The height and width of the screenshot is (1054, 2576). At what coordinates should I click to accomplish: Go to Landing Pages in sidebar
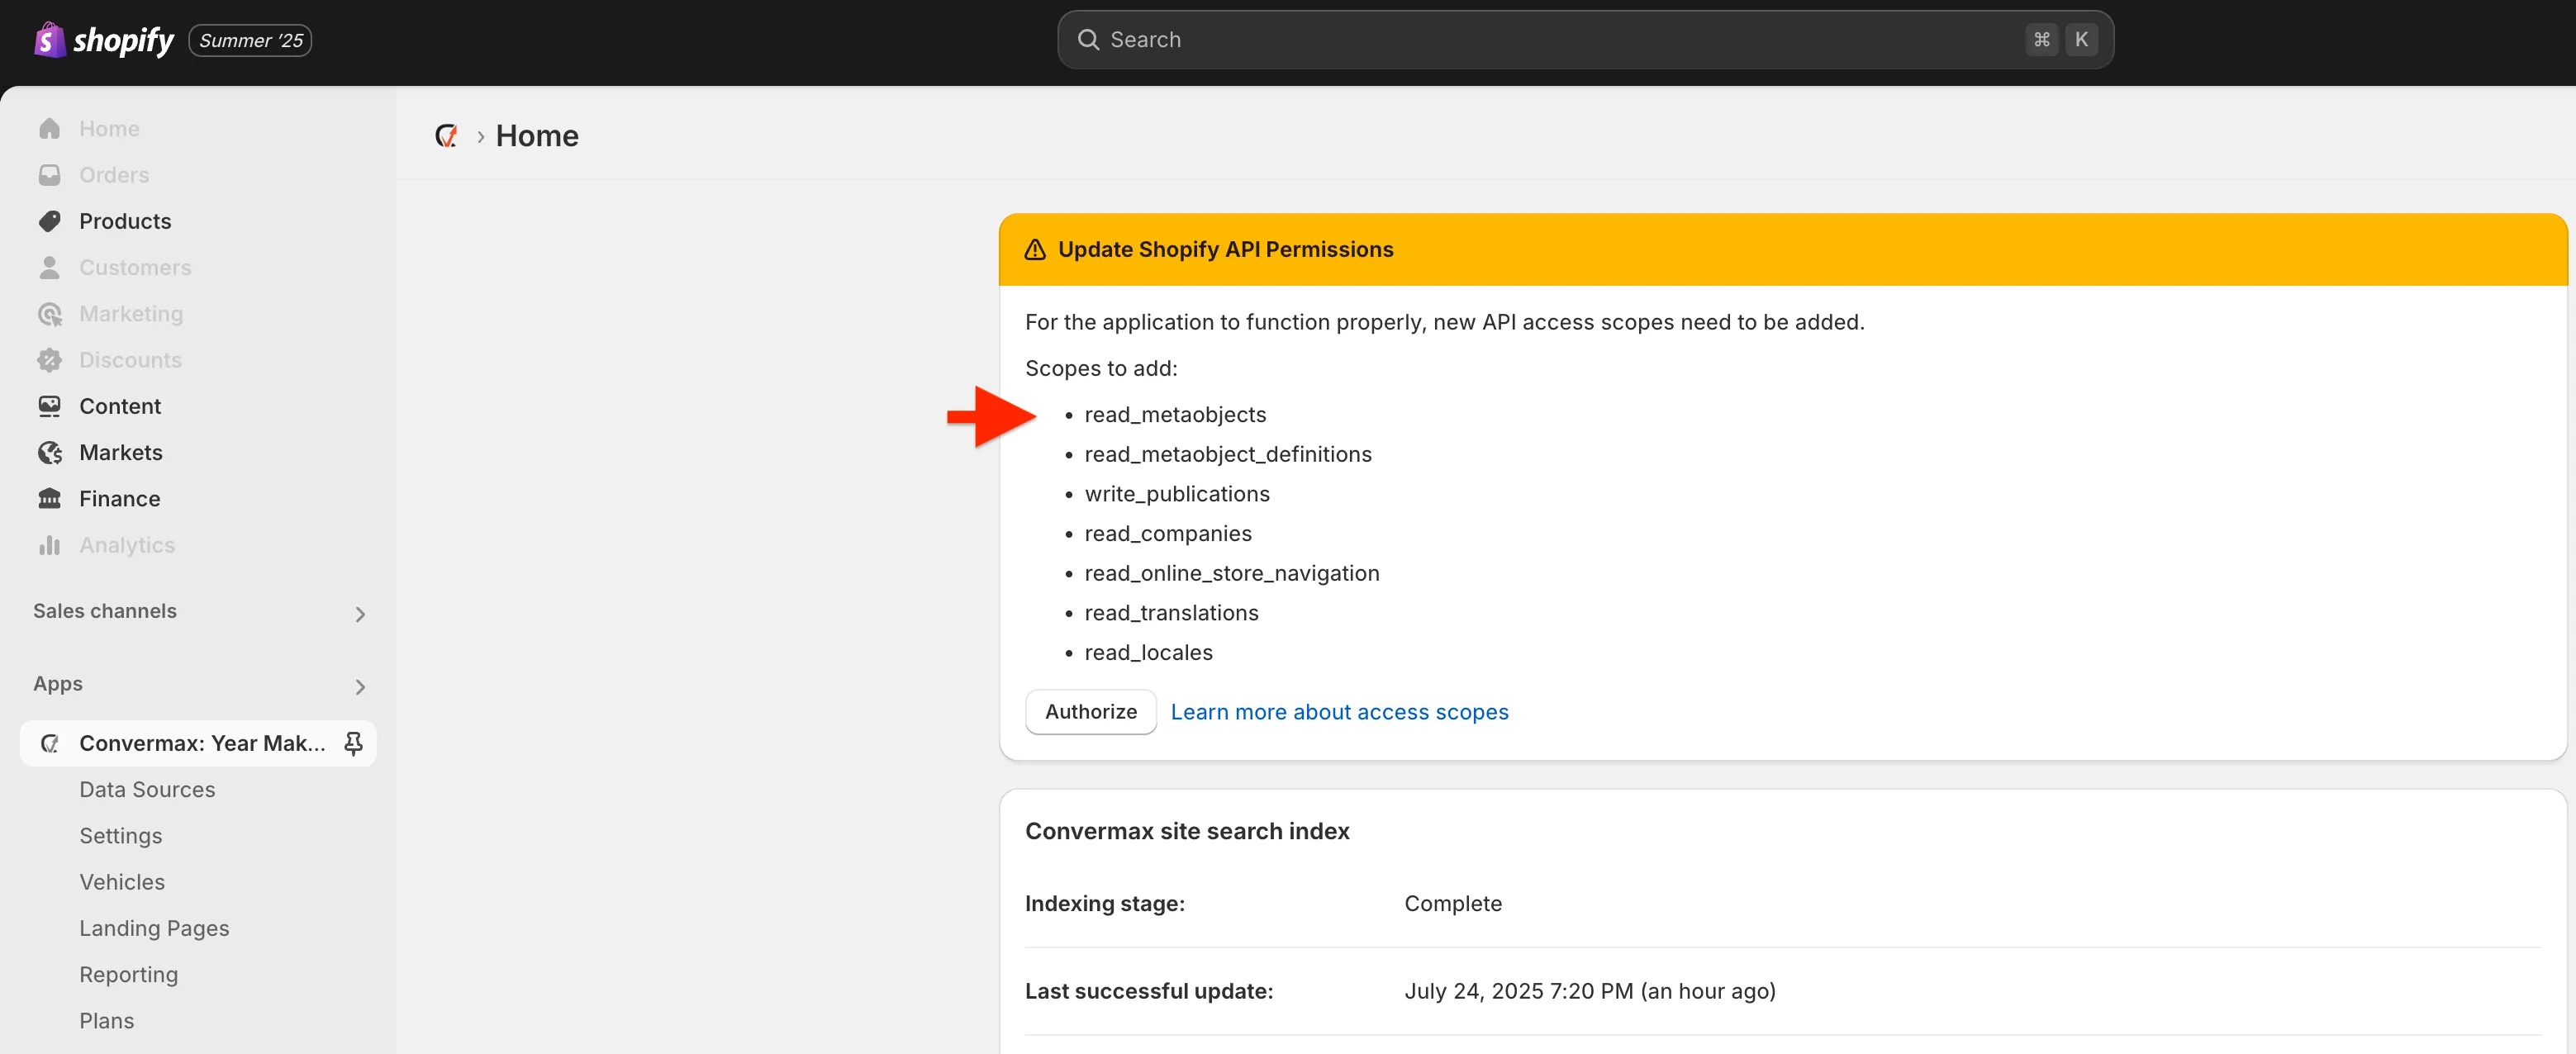click(154, 928)
